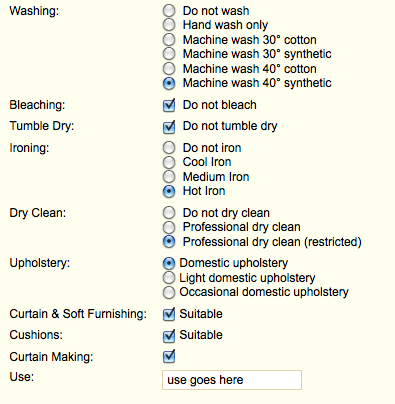Toggle the Do not tumble dry checkbox
The height and width of the screenshot is (404, 395).
pyautogui.click(x=169, y=127)
